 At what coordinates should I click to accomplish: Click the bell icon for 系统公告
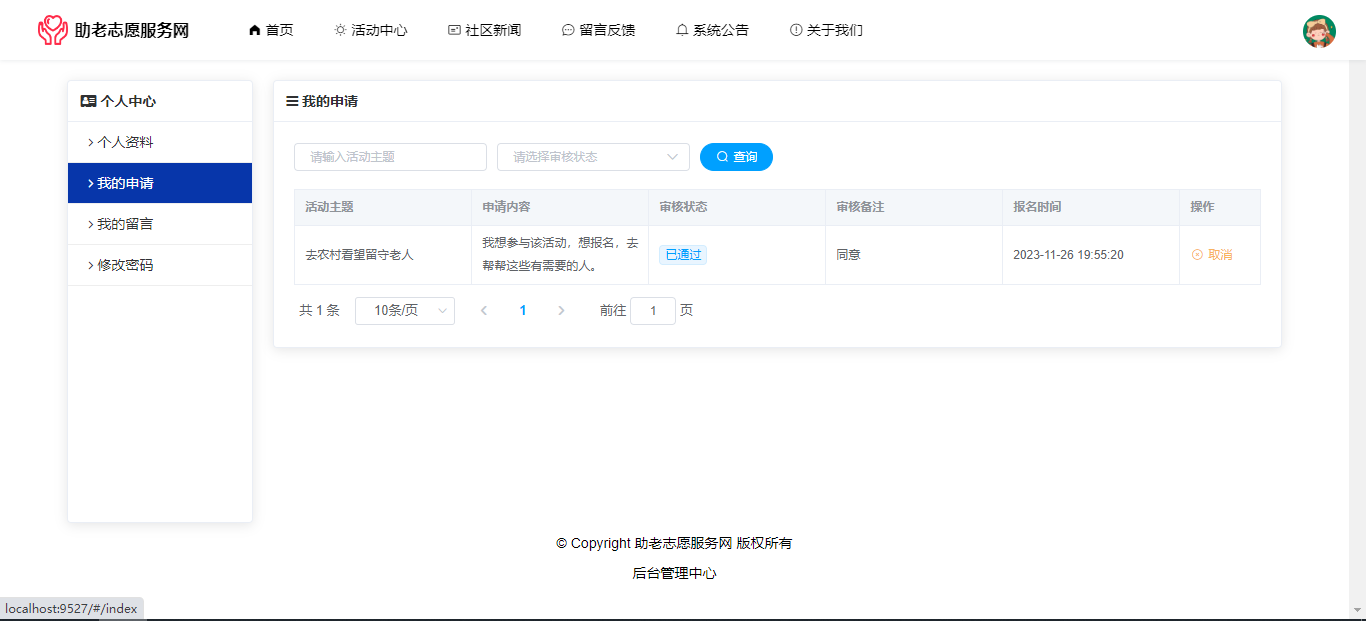click(682, 30)
